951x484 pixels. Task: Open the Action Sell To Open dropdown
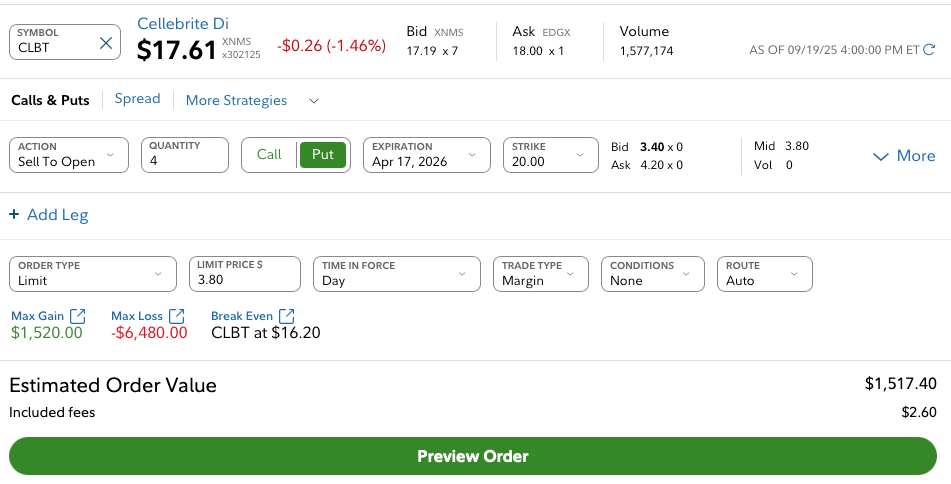coord(69,155)
